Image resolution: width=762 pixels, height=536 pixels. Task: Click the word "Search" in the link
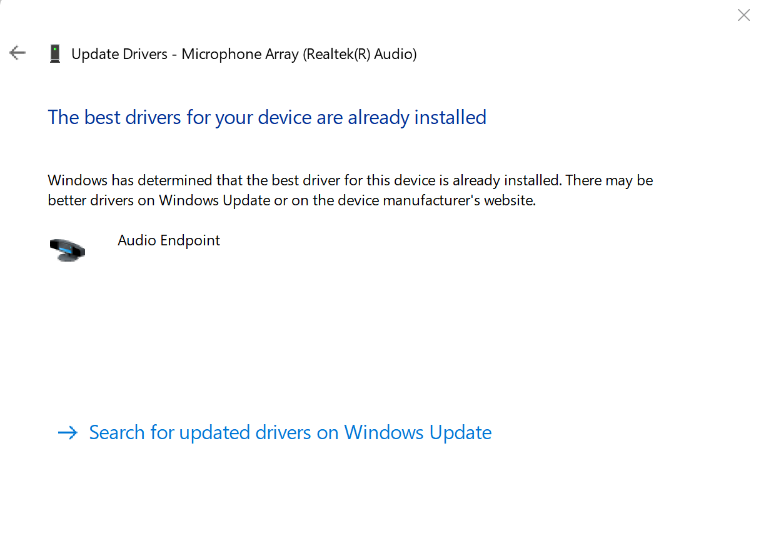(x=117, y=433)
